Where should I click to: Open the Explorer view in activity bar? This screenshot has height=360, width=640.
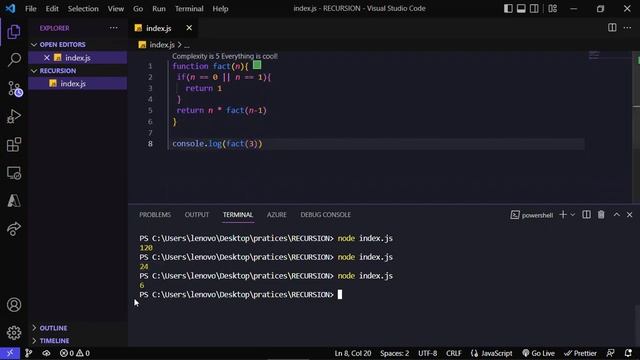(14, 32)
